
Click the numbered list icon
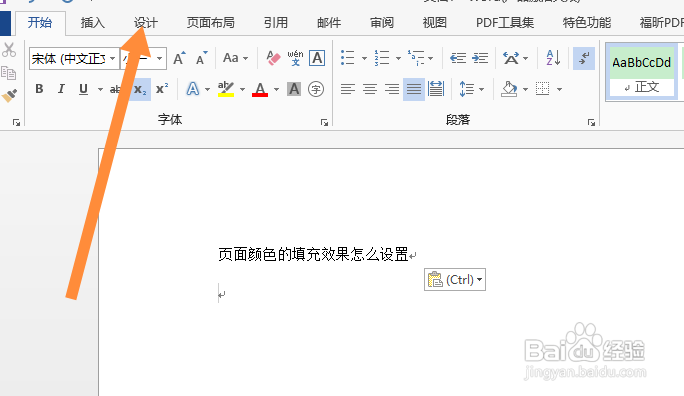click(x=382, y=58)
